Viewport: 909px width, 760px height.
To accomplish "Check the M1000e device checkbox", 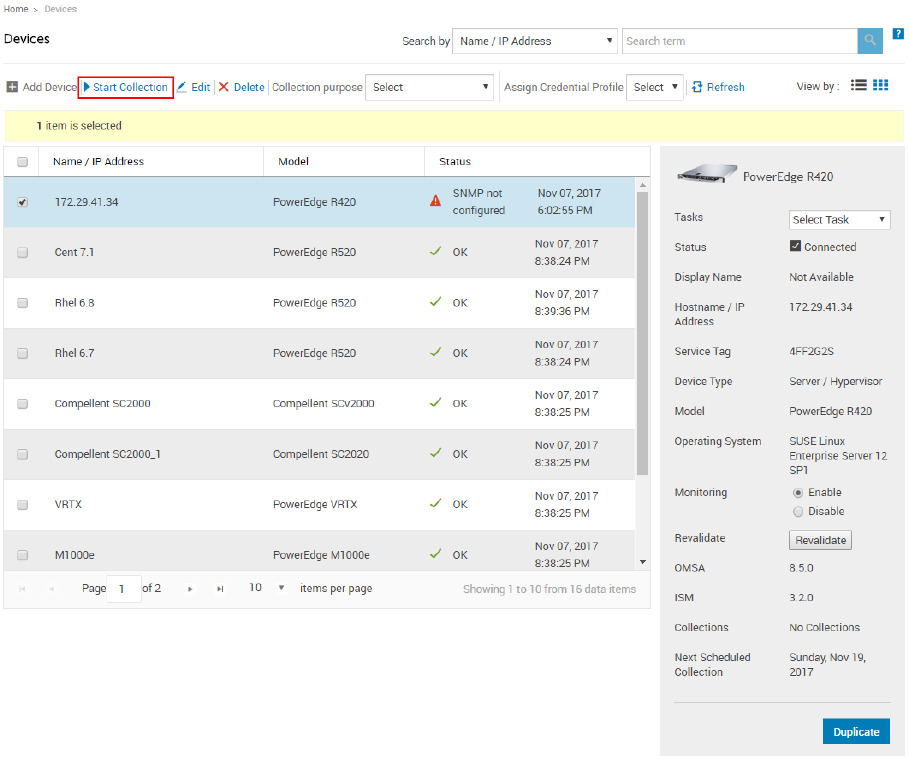I will [x=23, y=555].
